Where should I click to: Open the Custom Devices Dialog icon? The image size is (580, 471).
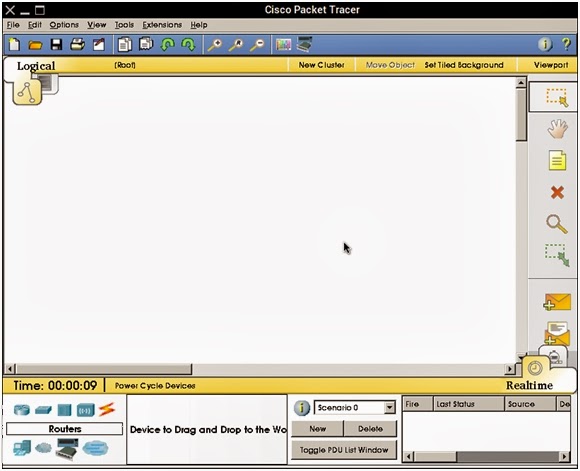tap(304, 44)
